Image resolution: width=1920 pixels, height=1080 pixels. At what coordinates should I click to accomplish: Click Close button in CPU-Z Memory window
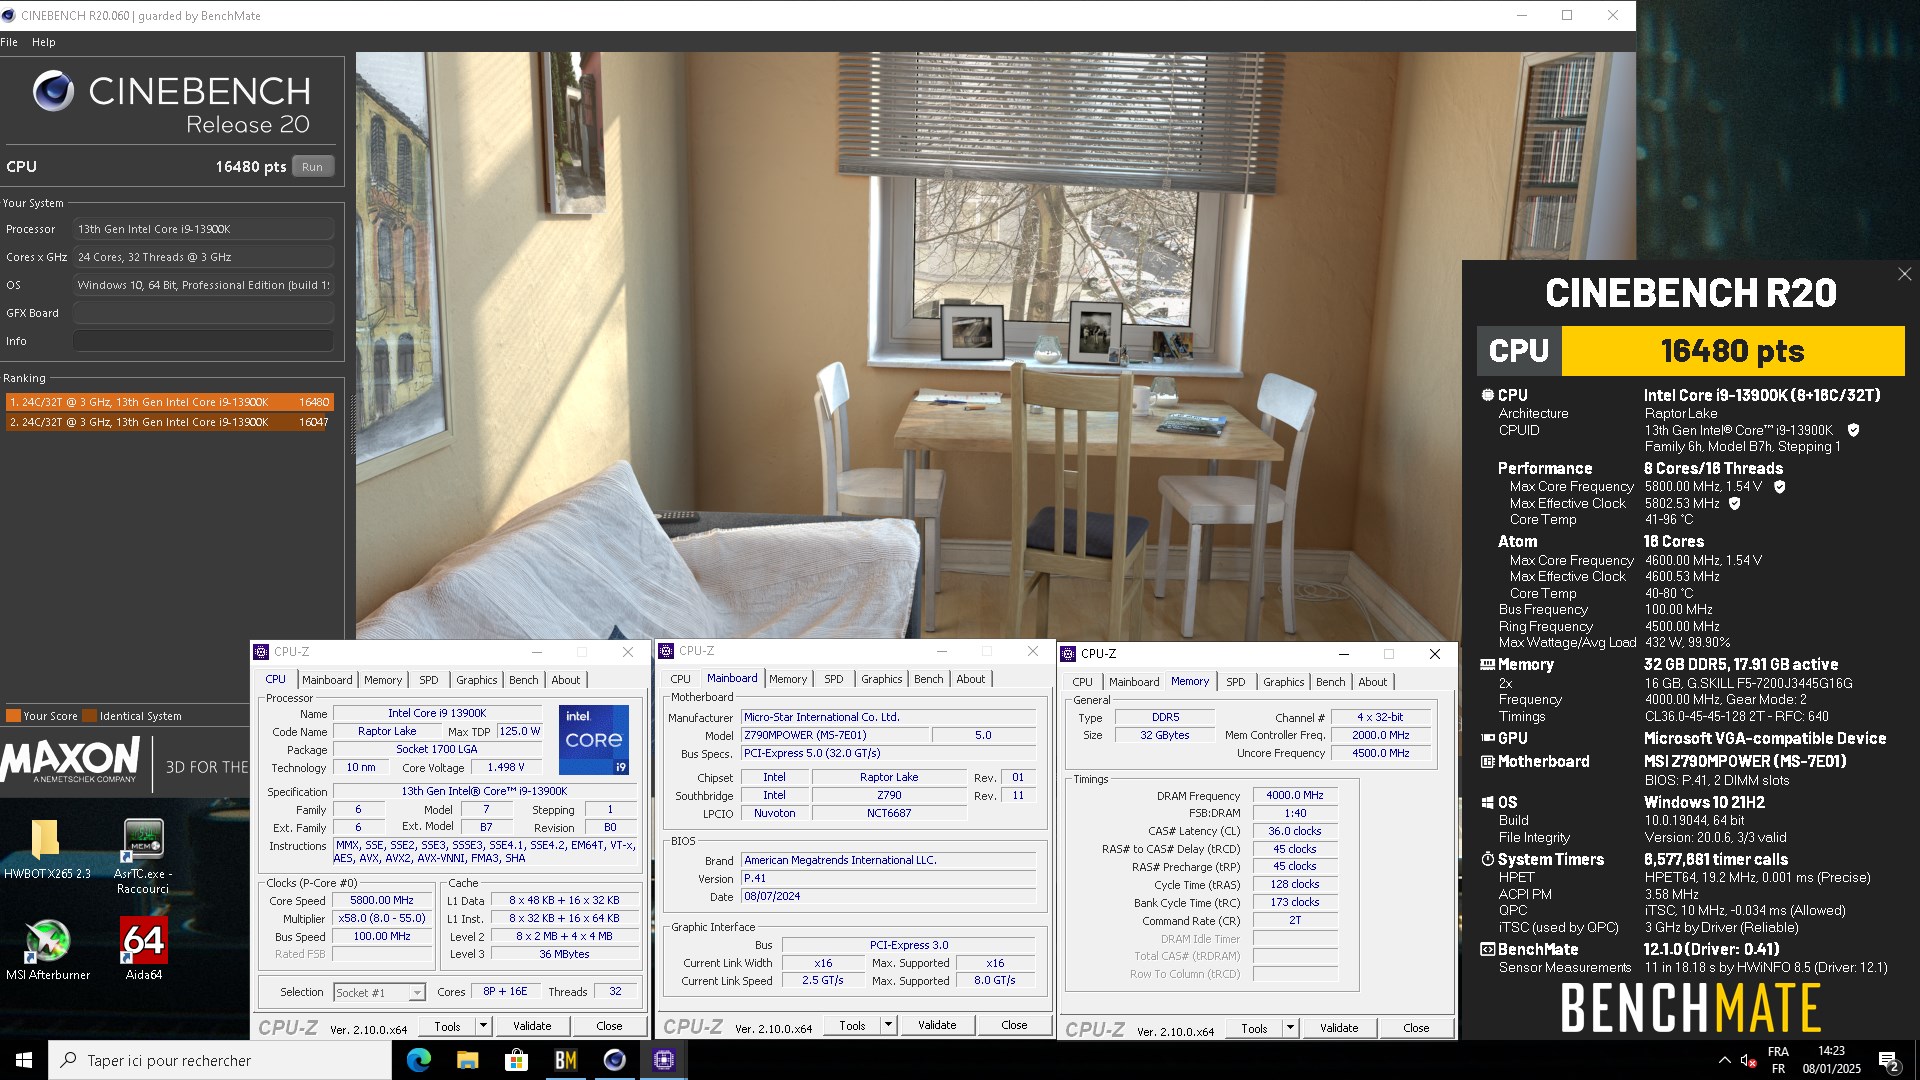tap(1416, 1028)
